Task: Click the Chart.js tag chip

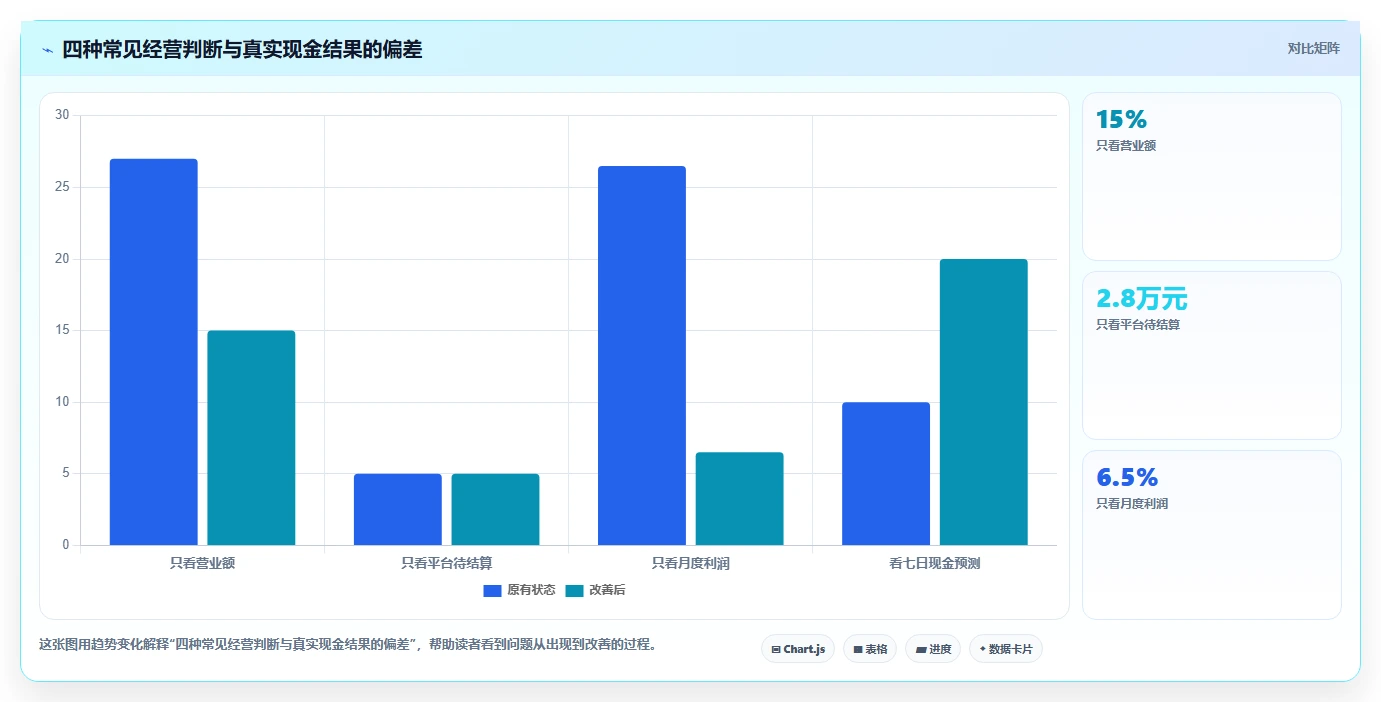Action: (x=798, y=649)
